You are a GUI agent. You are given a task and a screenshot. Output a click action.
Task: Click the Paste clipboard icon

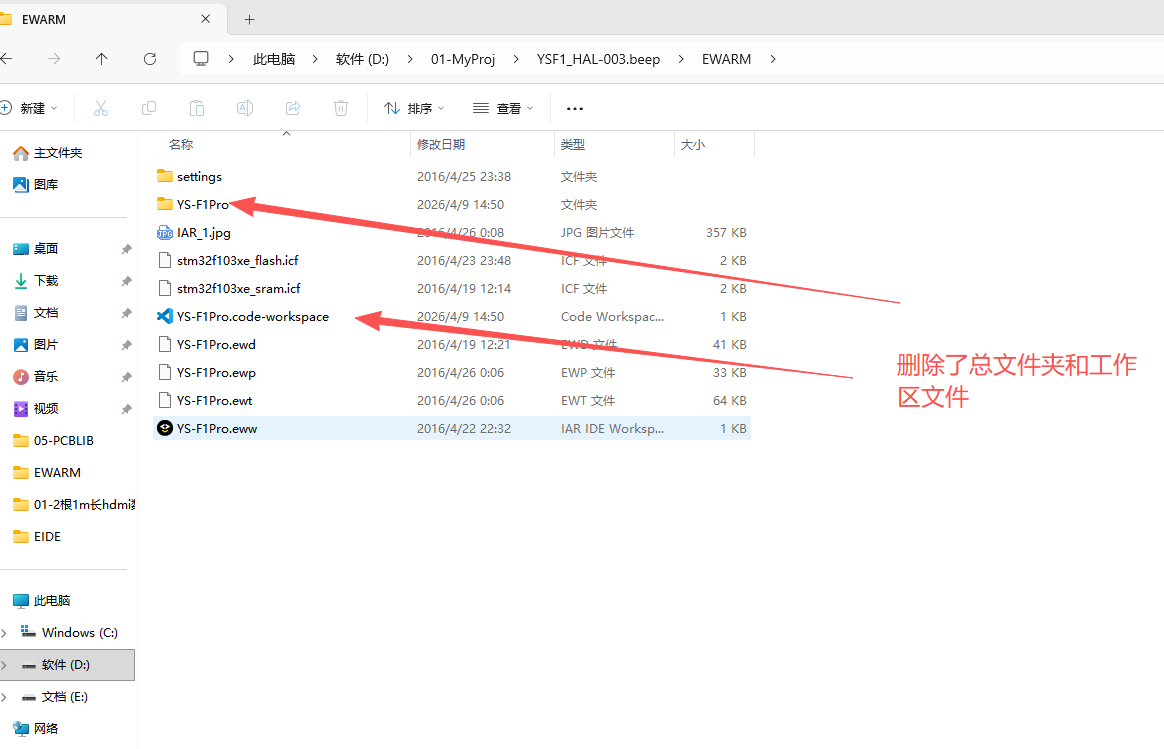tap(197, 108)
